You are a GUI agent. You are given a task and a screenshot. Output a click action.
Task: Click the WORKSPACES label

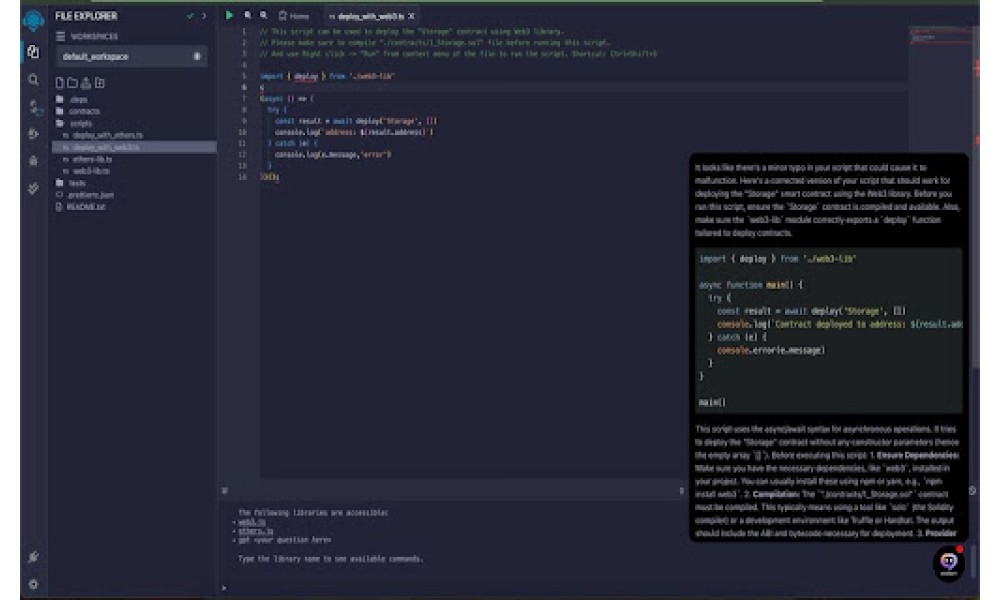click(94, 36)
